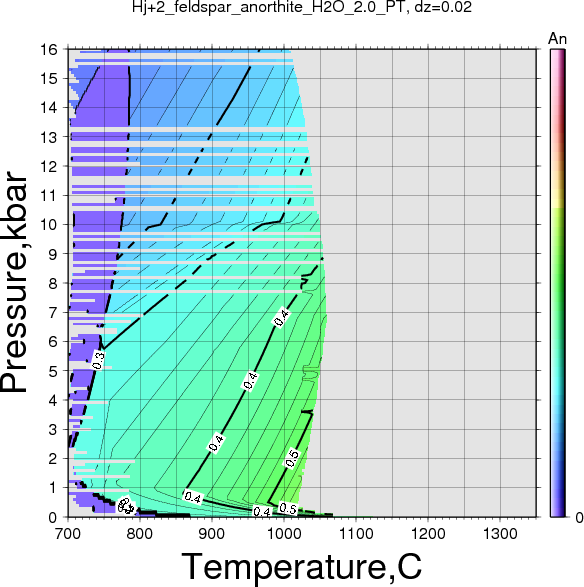The width and height of the screenshot is (584, 587).
Task: Click the An colorbar gradient strip
Action: 557,283
